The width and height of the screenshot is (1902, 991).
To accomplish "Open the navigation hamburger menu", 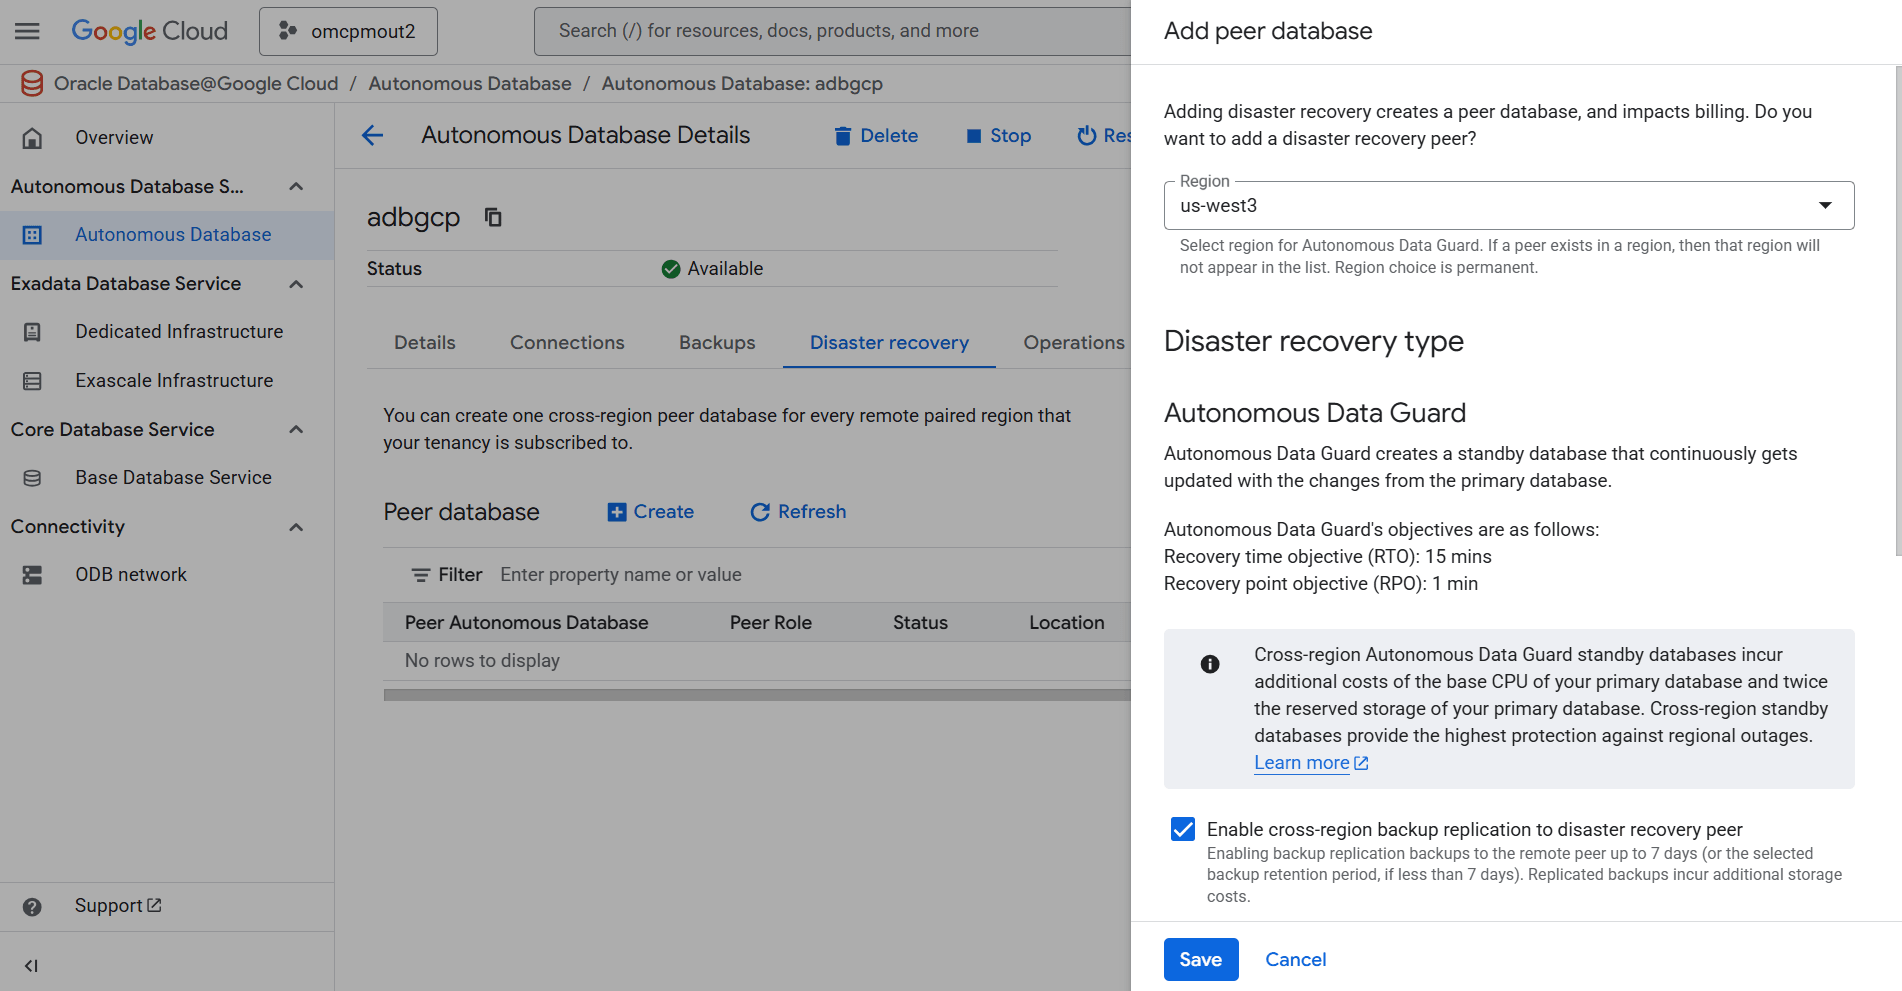I will pyautogui.click(x=27, y=30).
